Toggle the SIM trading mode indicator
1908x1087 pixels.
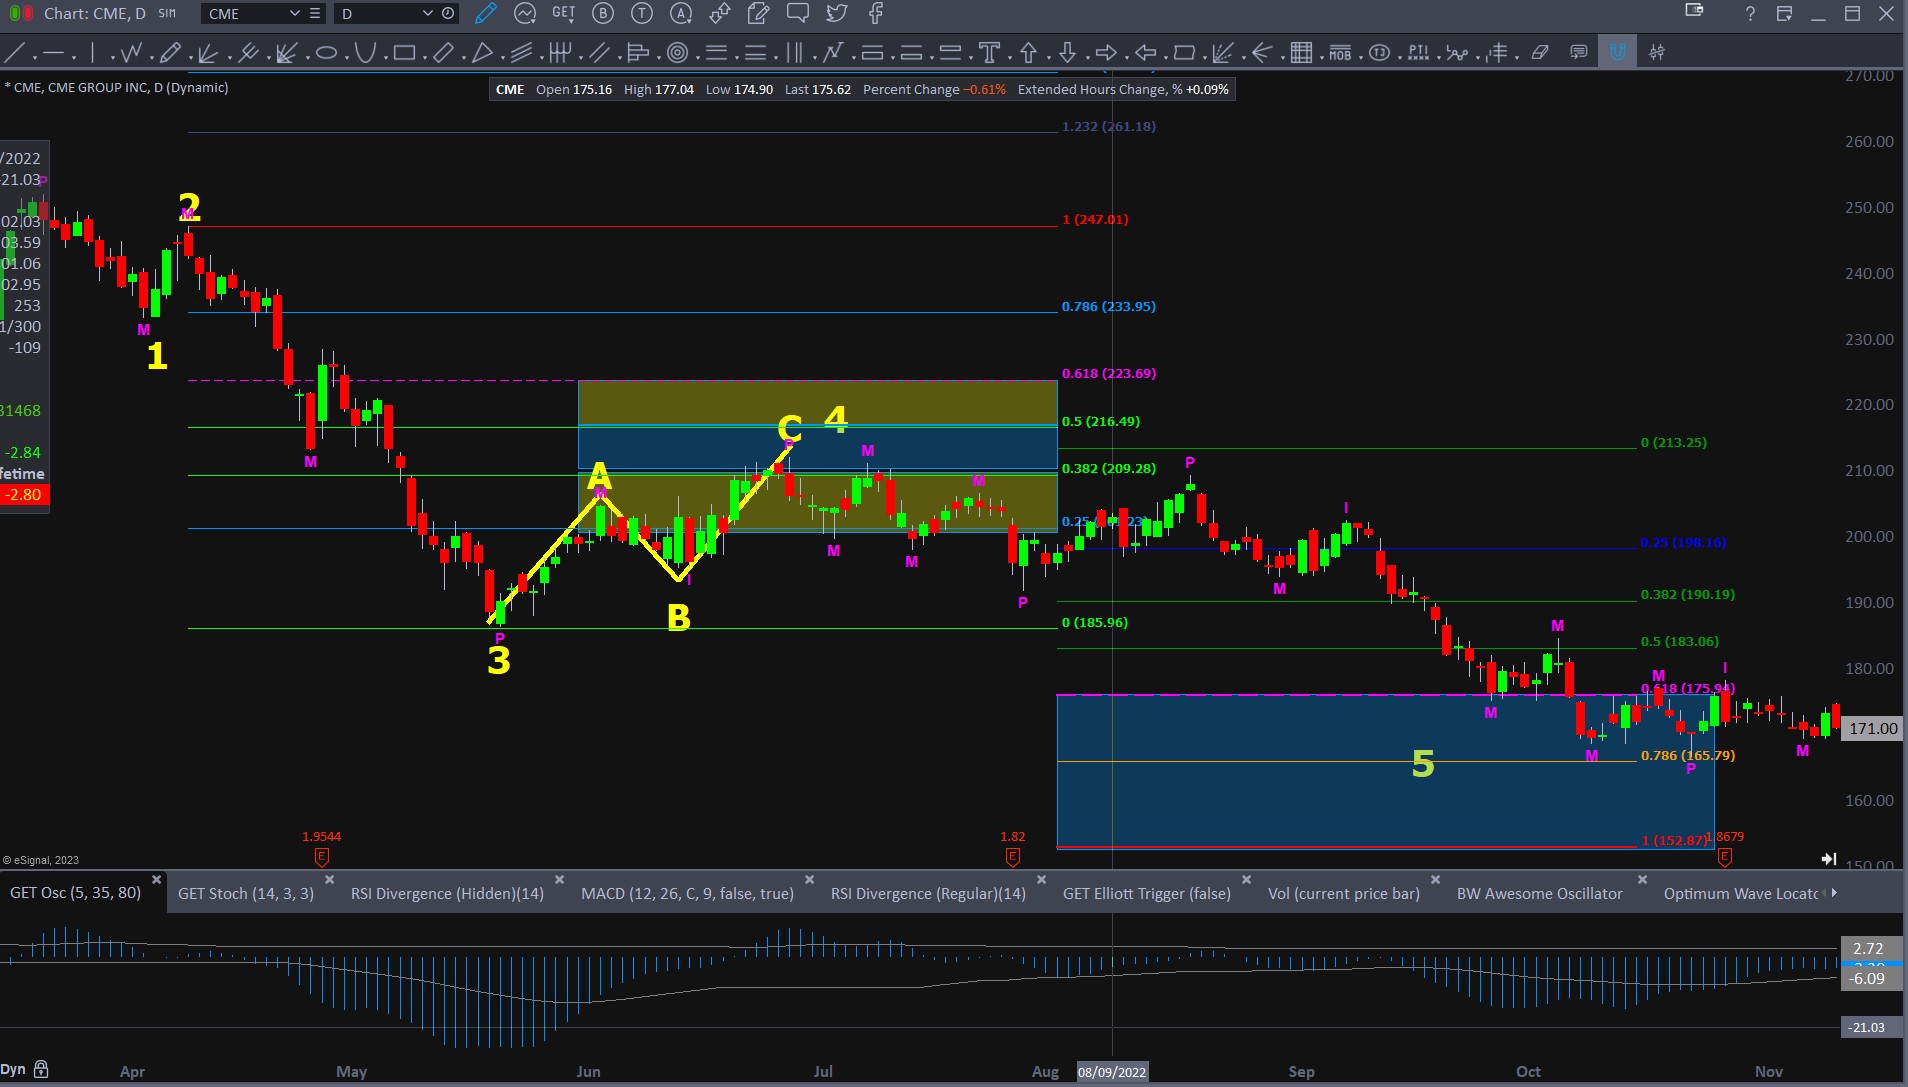click(x=167, y=13)
